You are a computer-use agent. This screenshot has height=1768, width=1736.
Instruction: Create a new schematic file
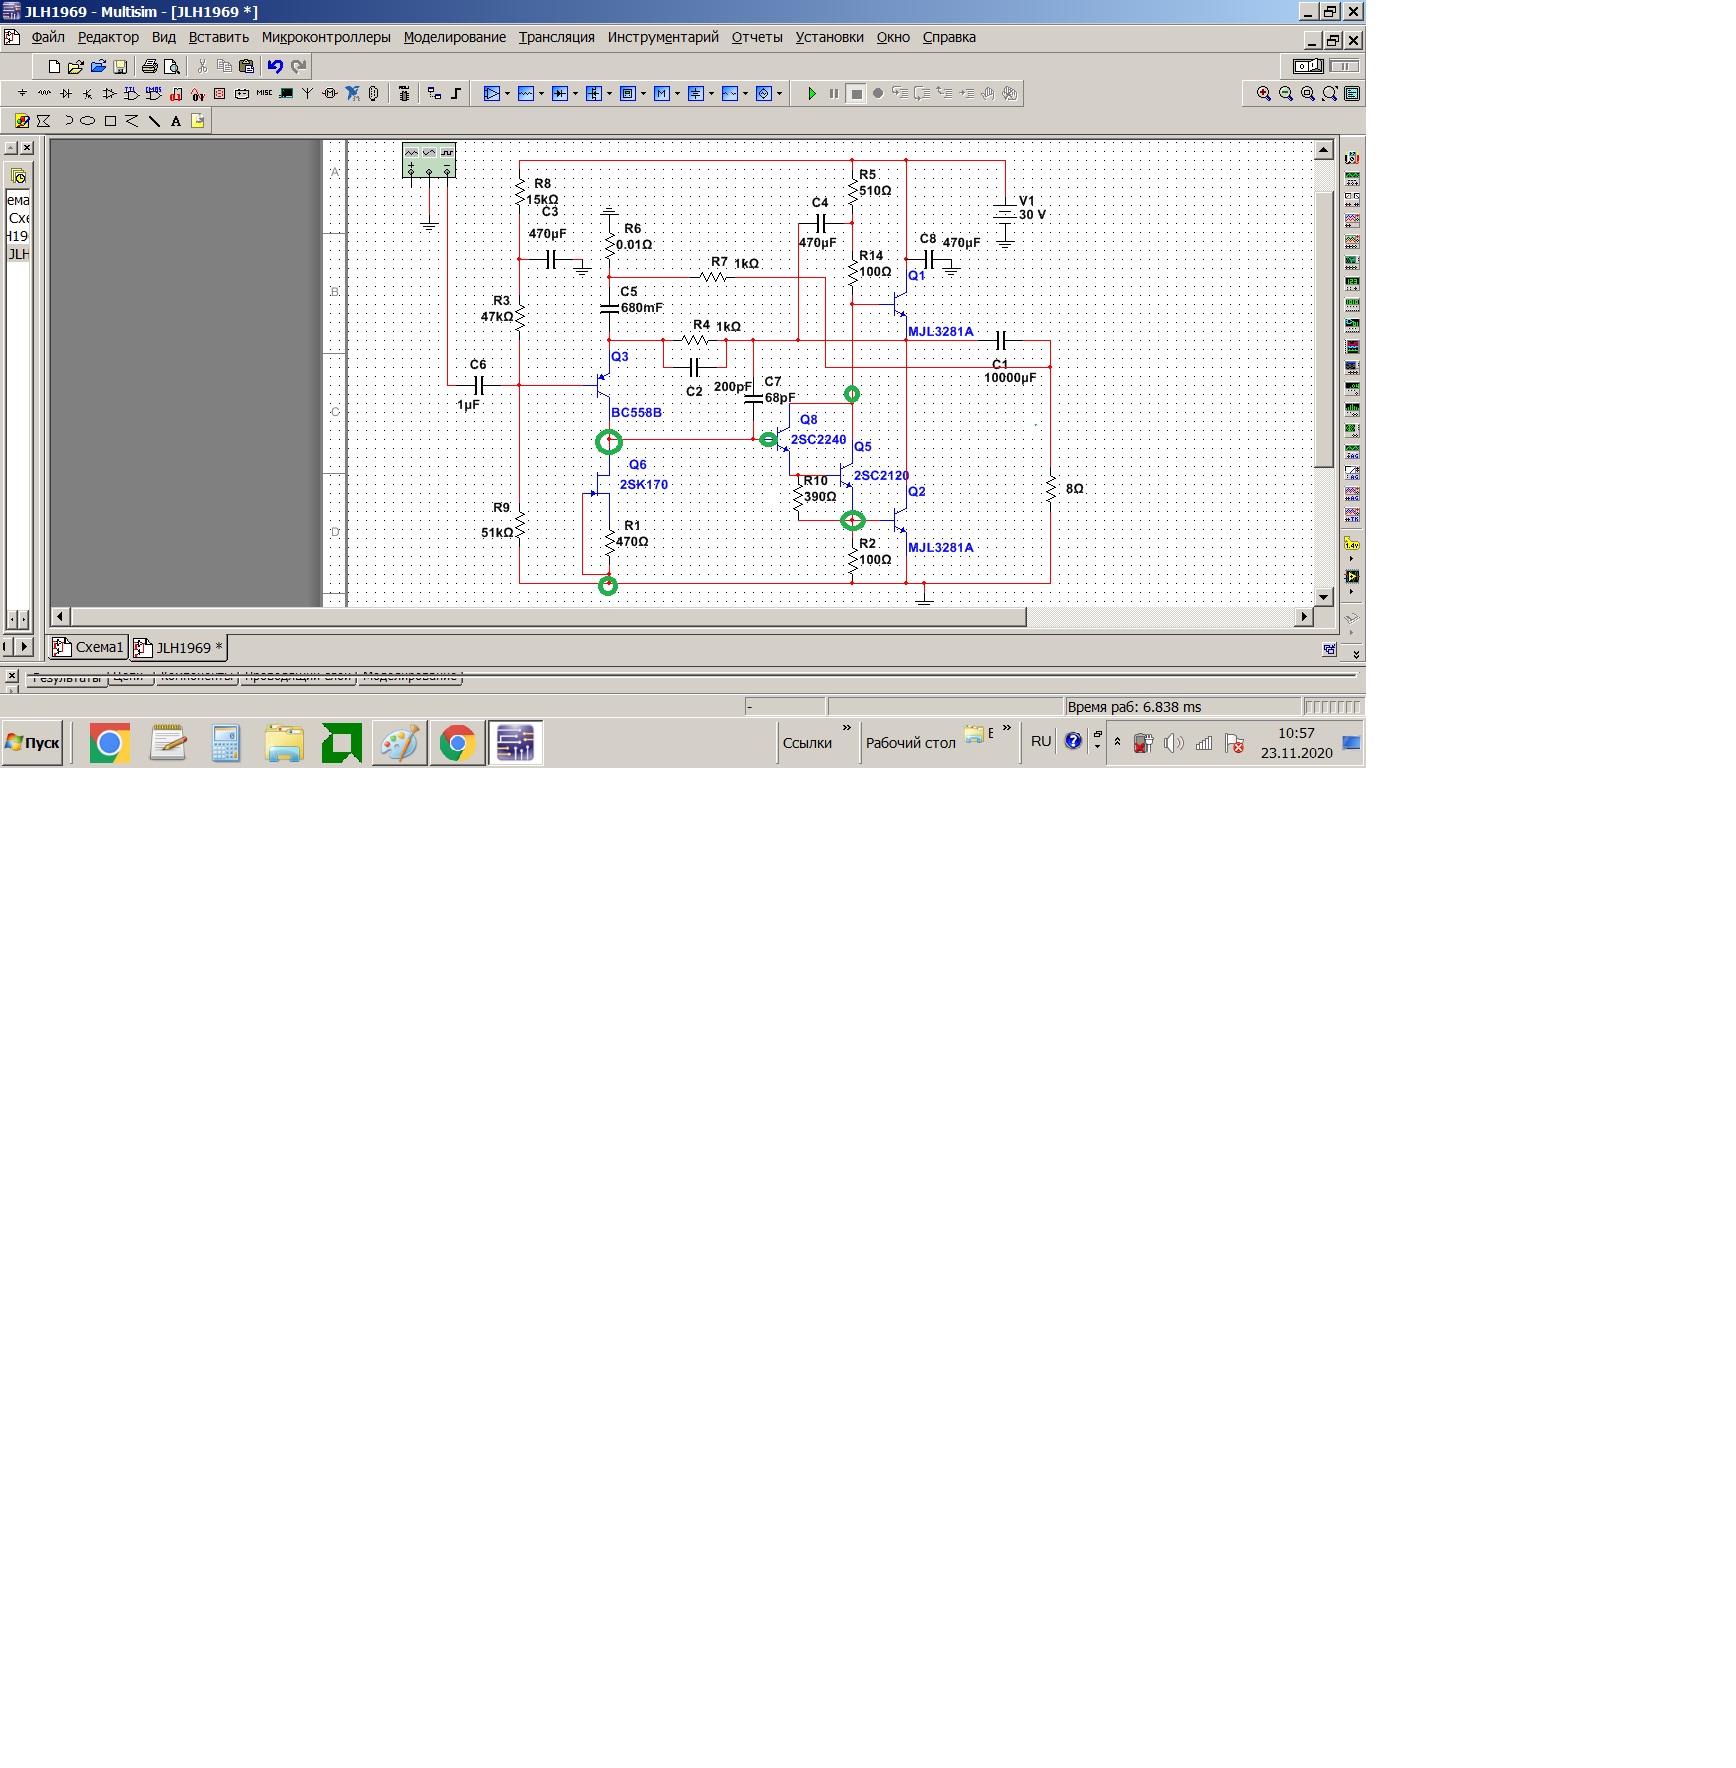tap(54, 66)
